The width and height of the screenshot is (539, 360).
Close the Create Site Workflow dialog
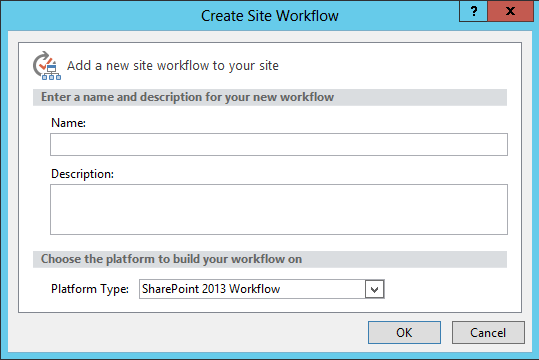pos(510,11)
